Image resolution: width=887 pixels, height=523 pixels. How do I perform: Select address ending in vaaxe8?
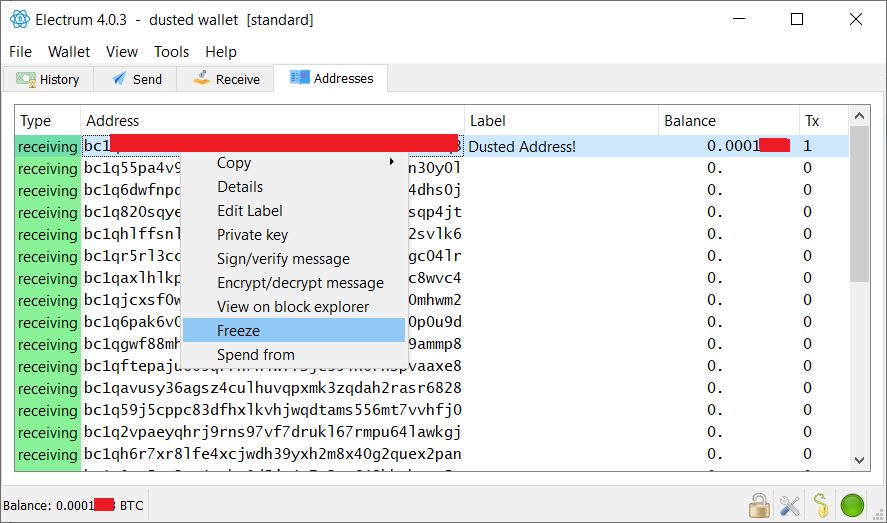(273, 366)
